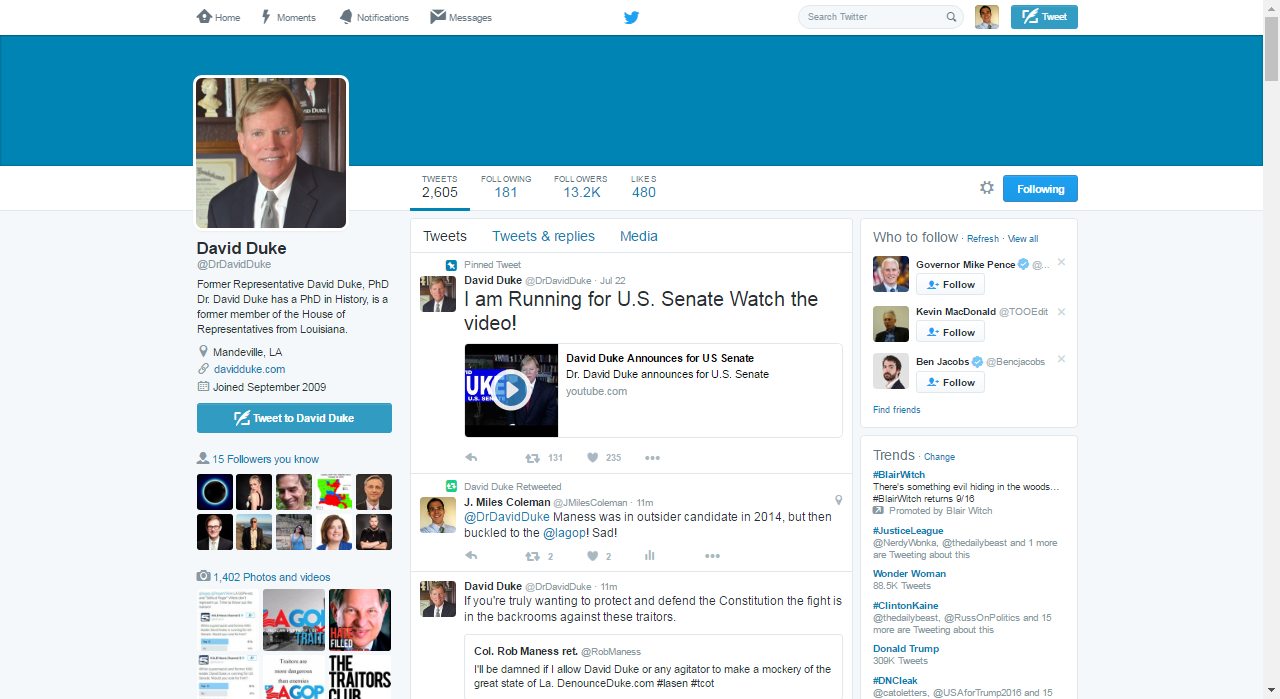Open more options on pinned tweet
Screen dimensions: 1280x699
click(652, 458)
